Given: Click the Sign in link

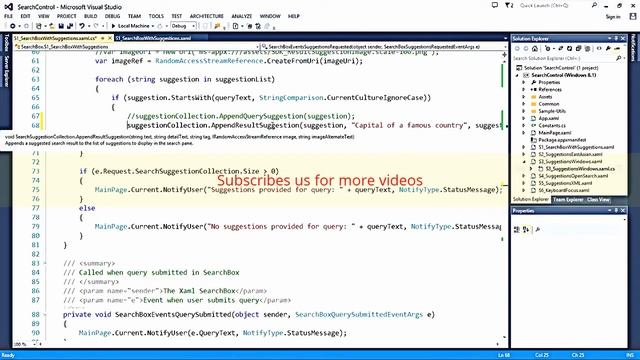Looking at the screenshot, I should click(613, 17).
